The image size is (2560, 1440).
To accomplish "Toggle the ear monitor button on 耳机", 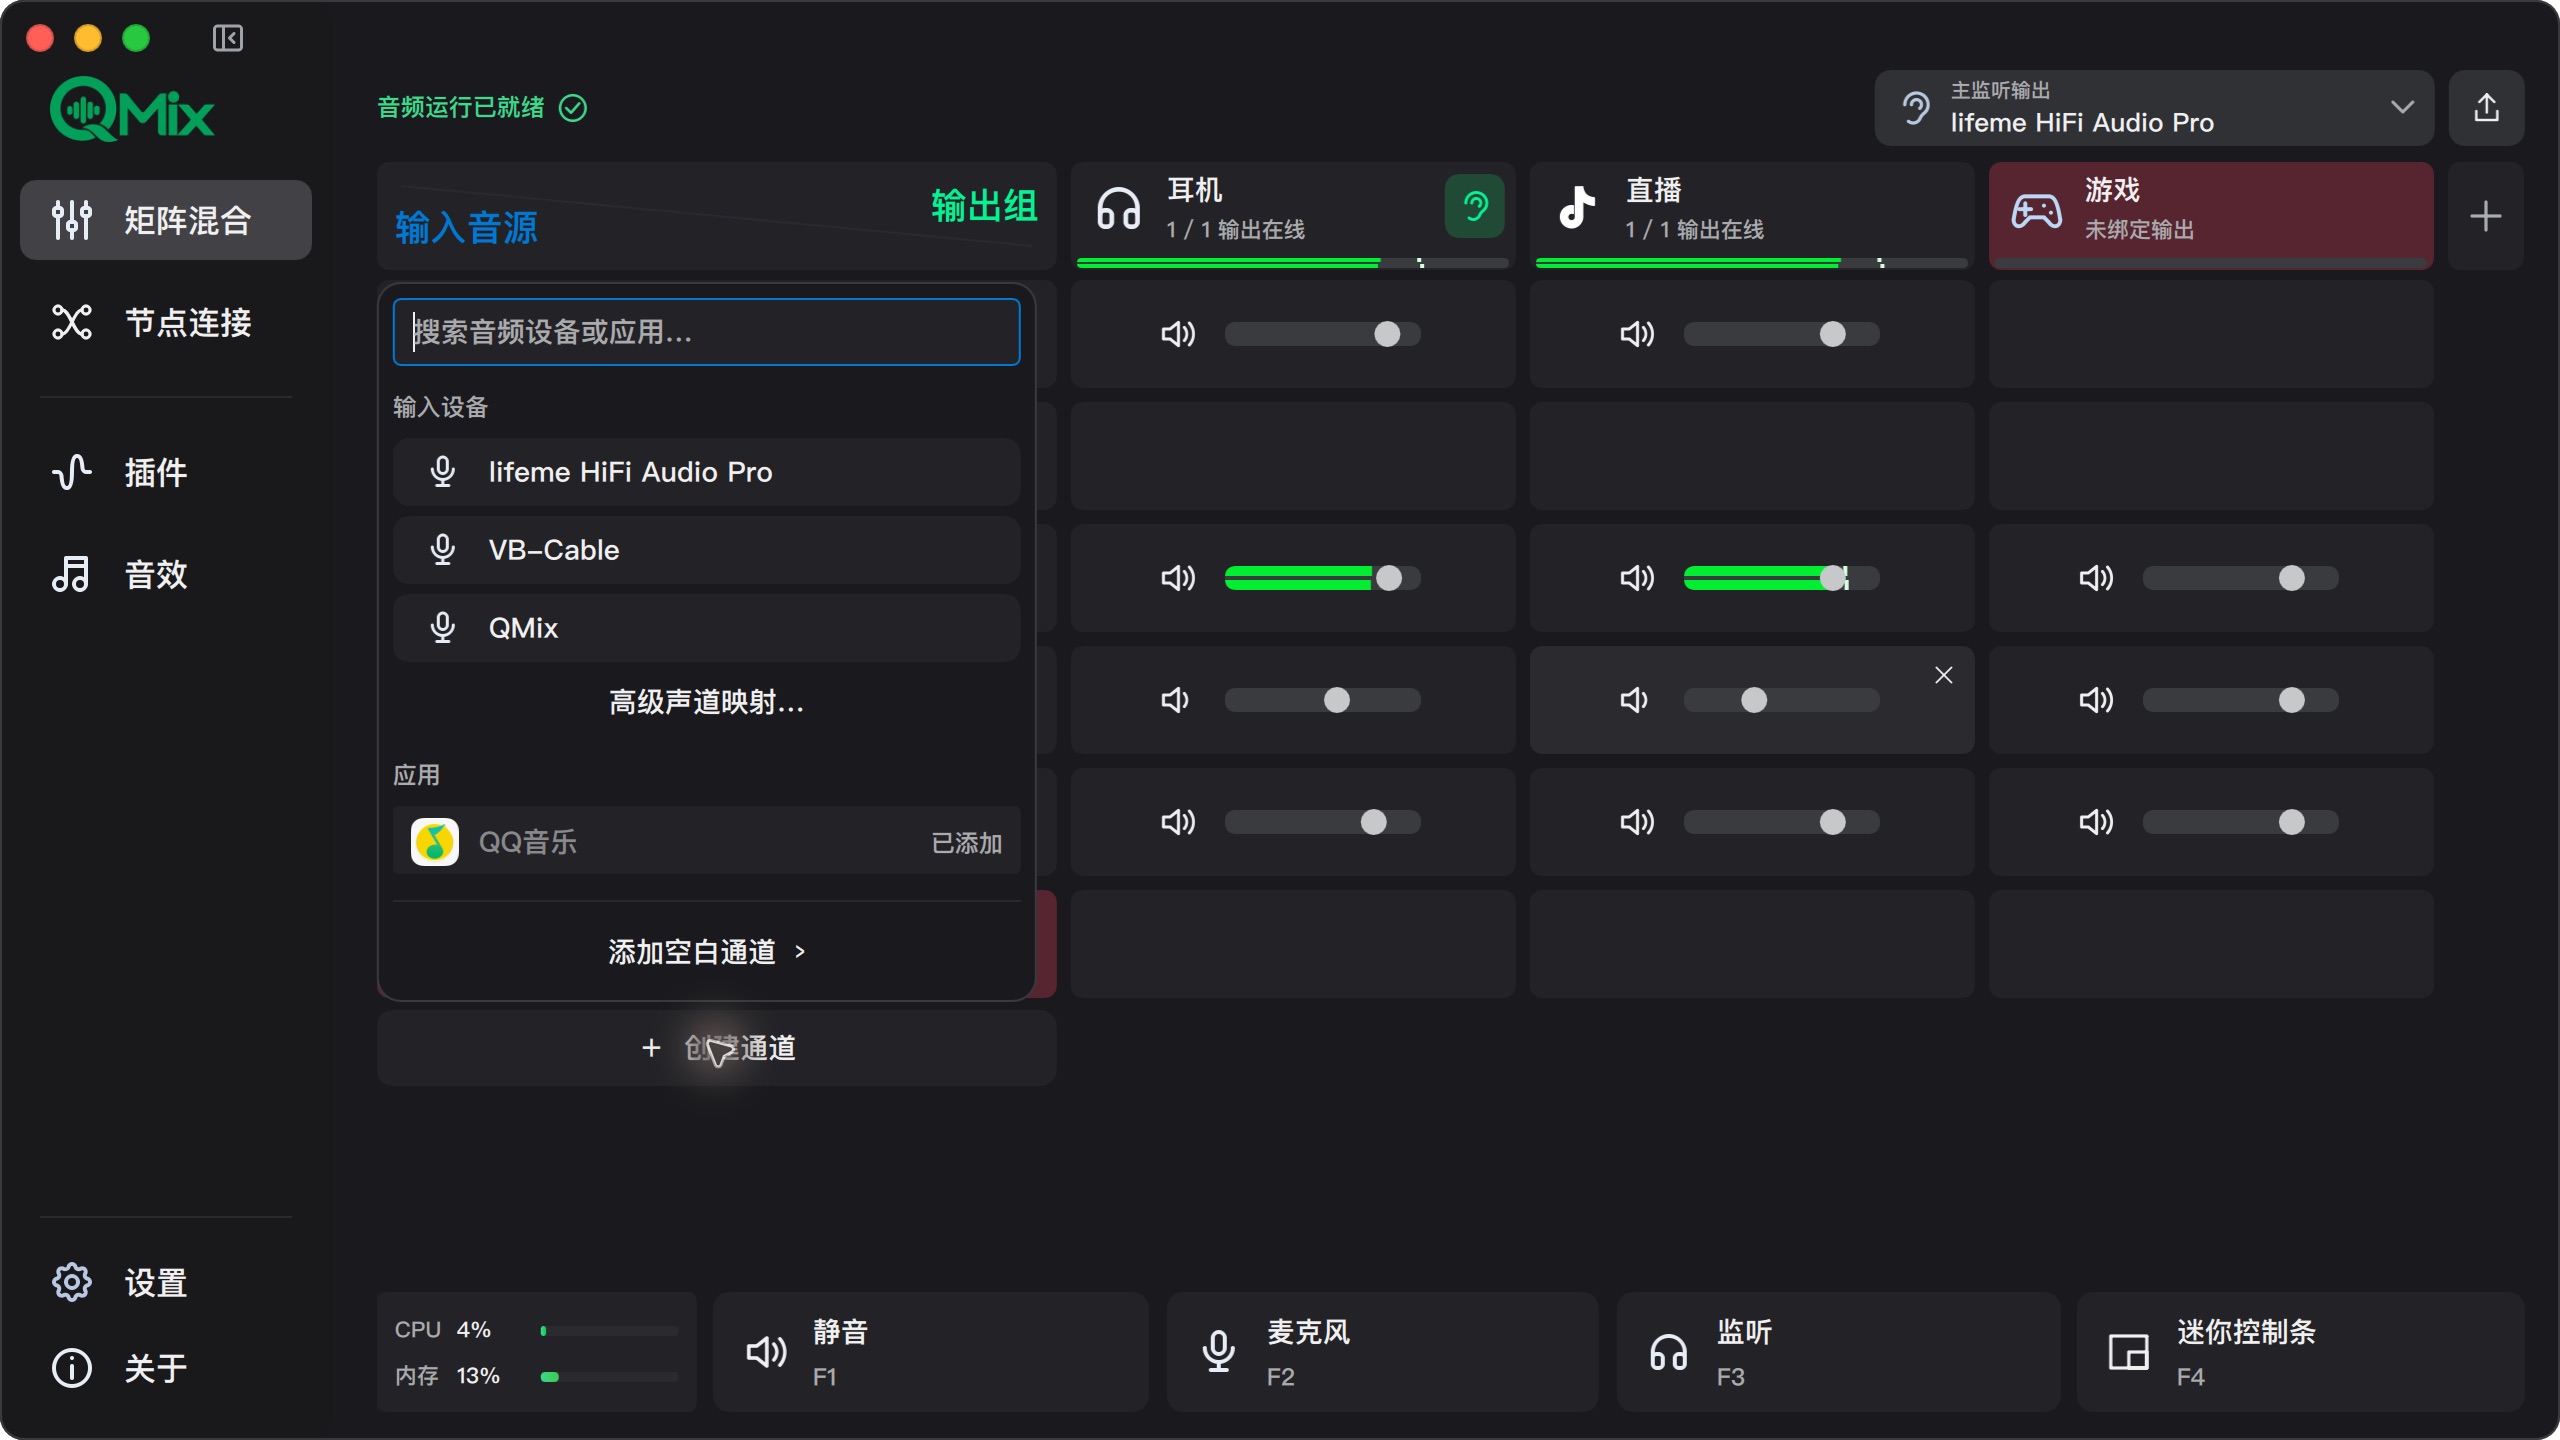I will (1475, 206).
